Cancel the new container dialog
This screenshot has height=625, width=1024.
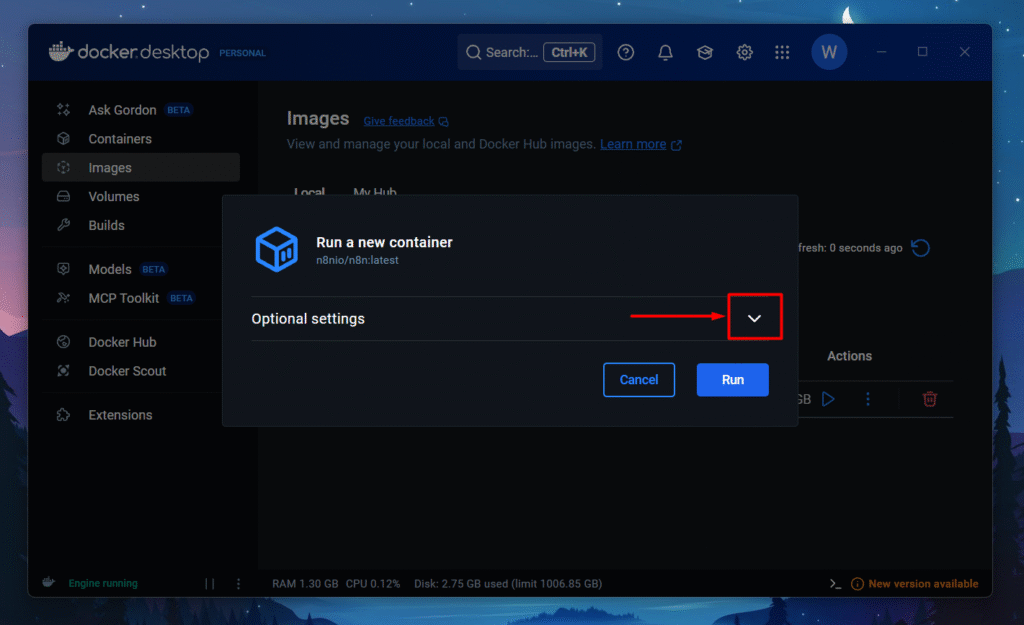click(638, 380)
